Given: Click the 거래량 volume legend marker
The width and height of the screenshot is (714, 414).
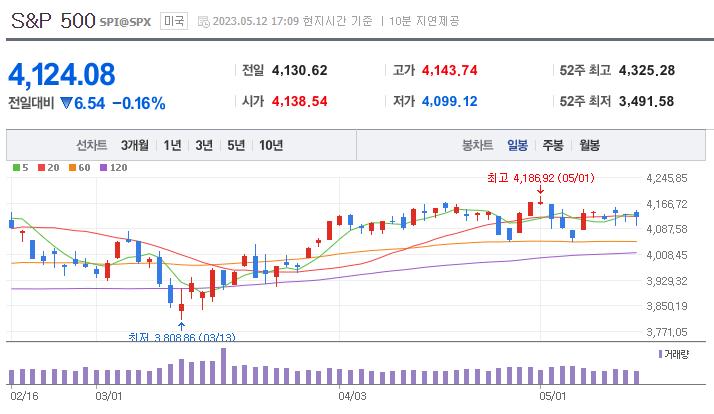Looking at the screenshot, I should (660, 354).
